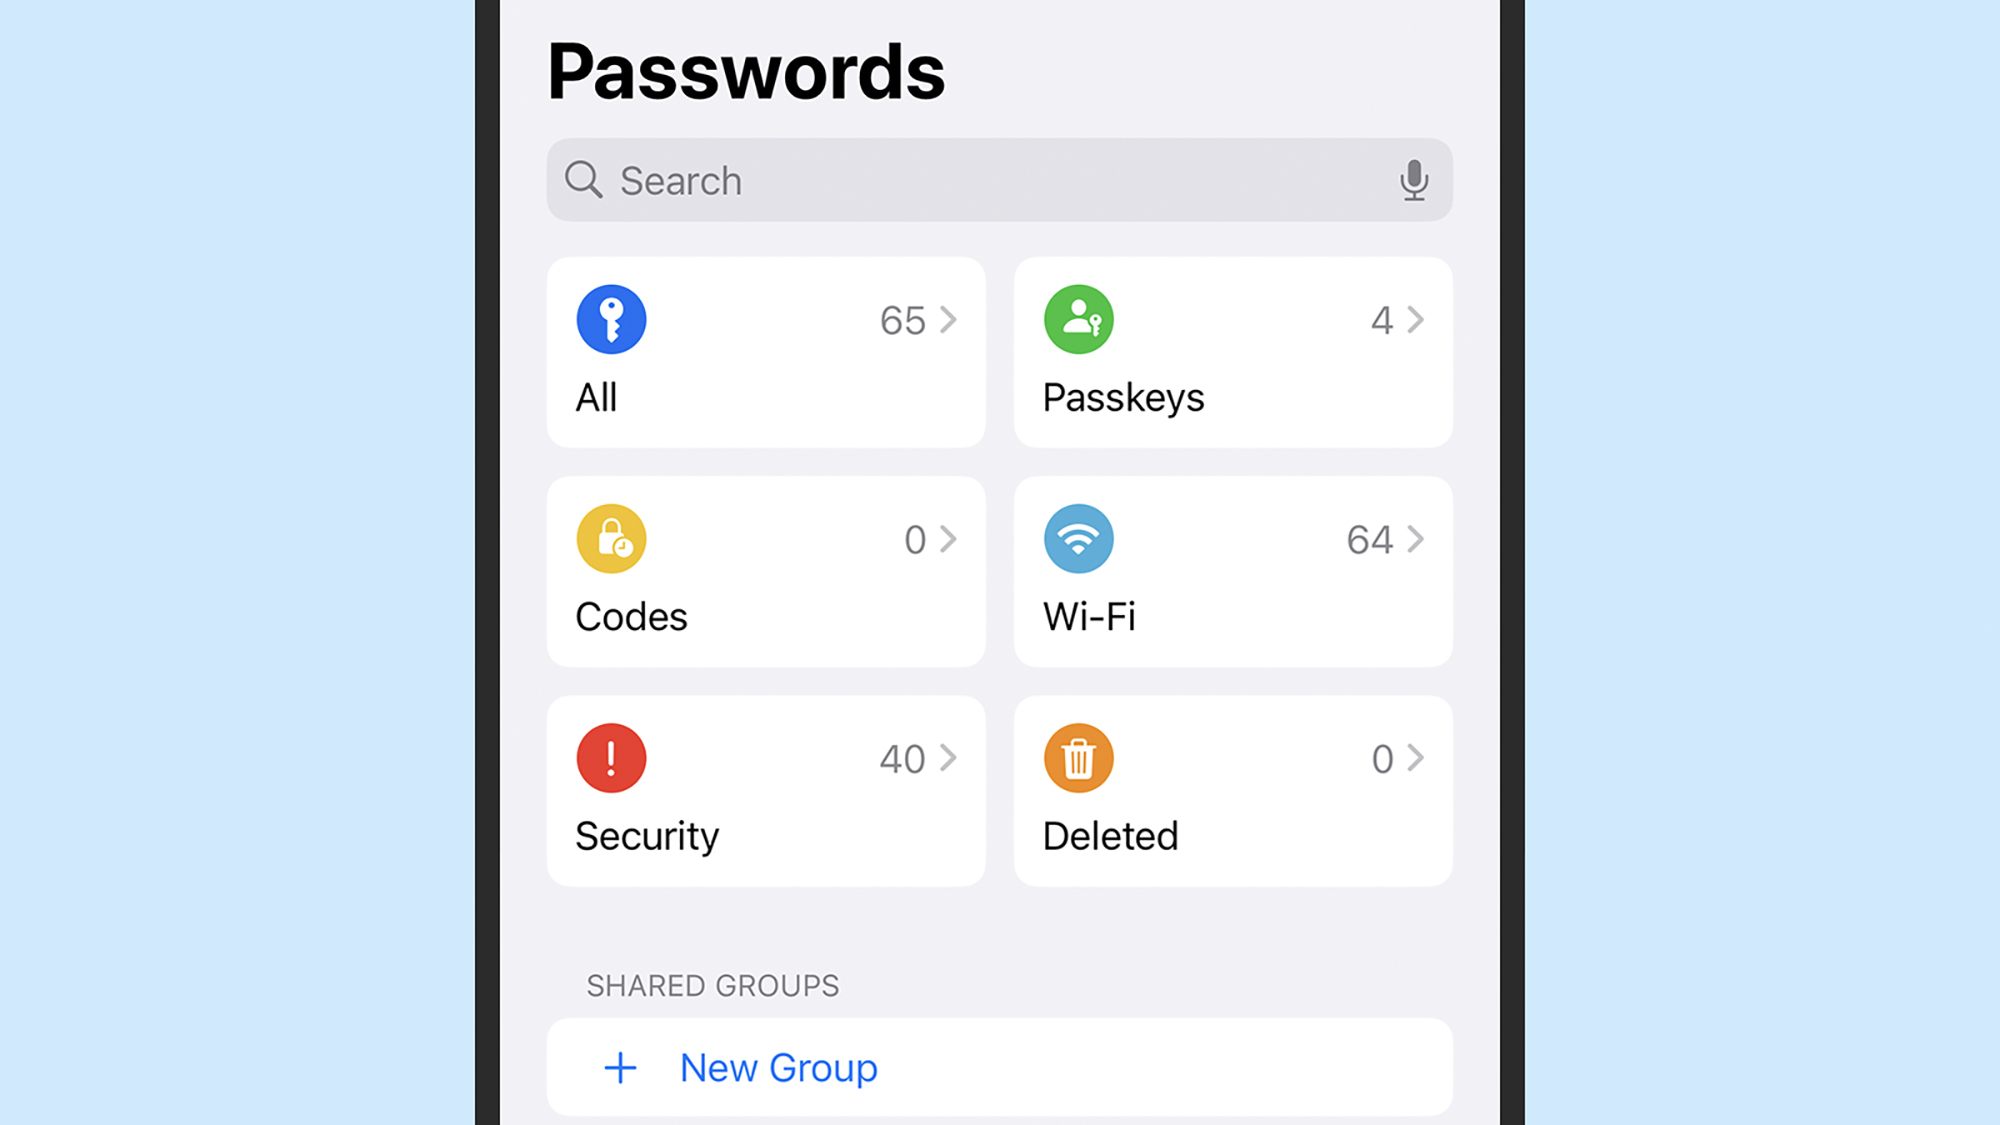Tap the key icon for All
2000x1125 pixels.
point(611,319)
